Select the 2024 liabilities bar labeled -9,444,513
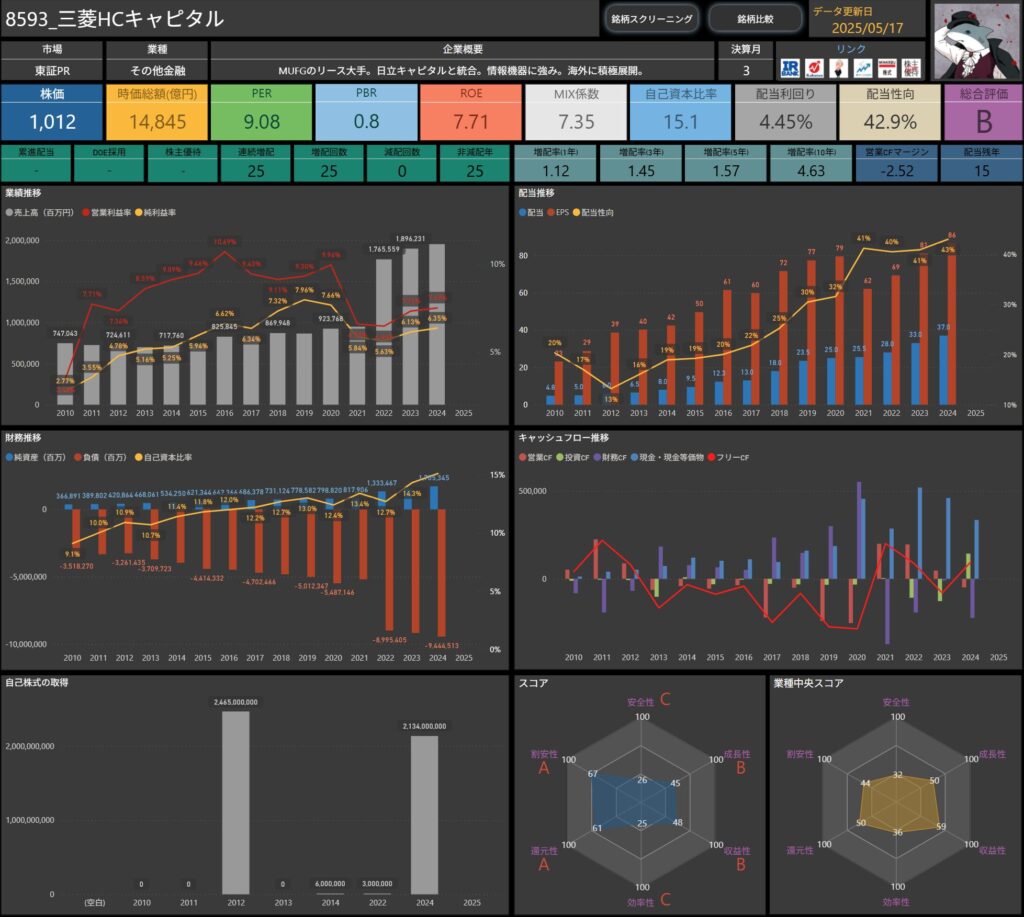This screenshot has height=917, width=1024. [x=441, y=572]
